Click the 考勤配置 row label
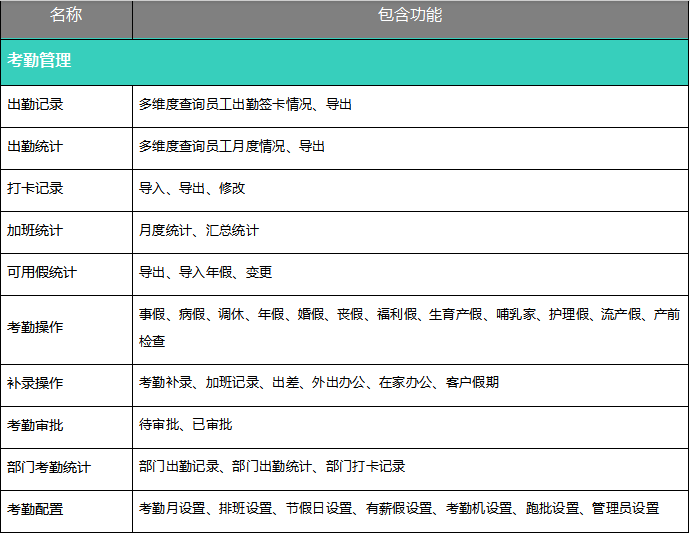690x533 pixels. (x=35, y=509)
